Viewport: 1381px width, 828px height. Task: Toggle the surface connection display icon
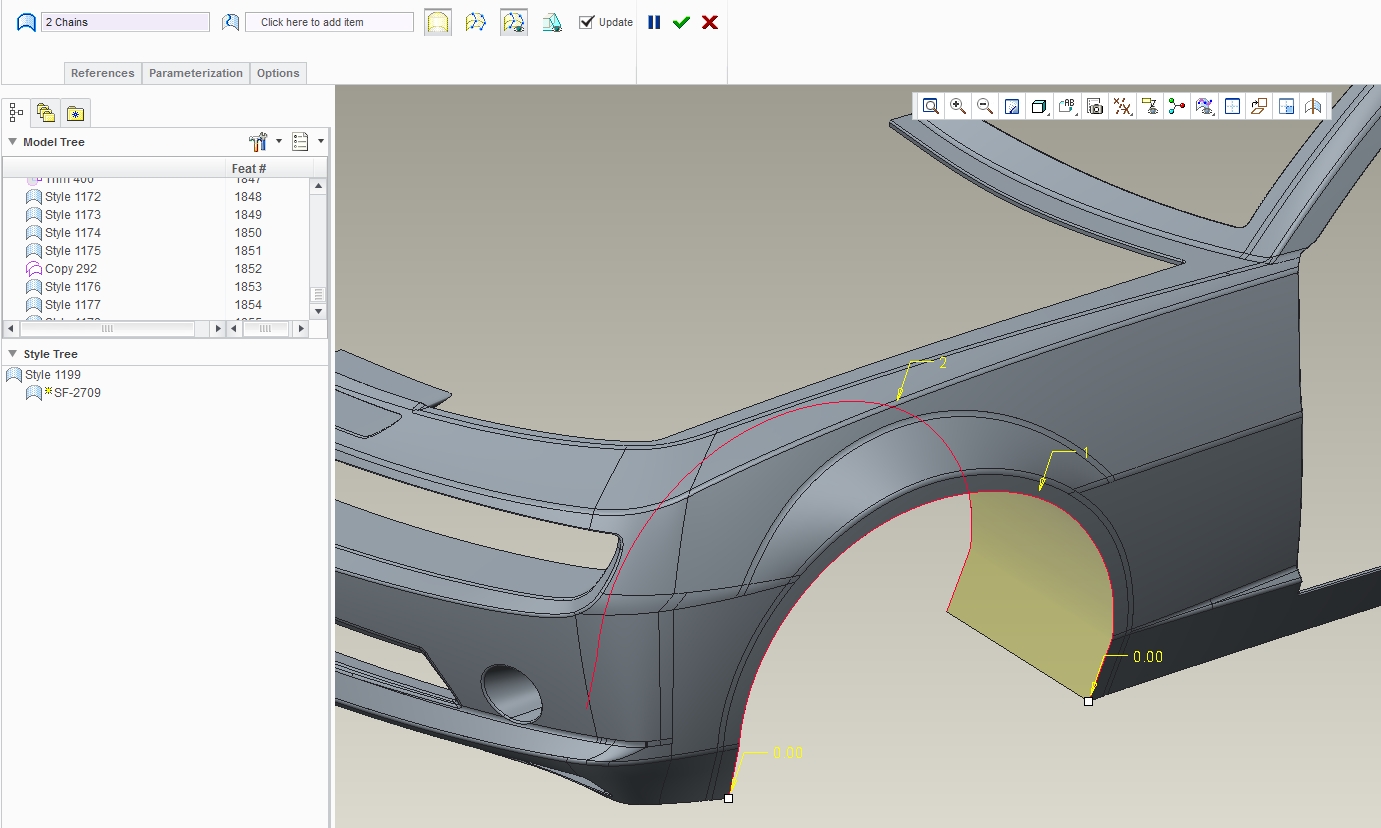click(514, 22)
